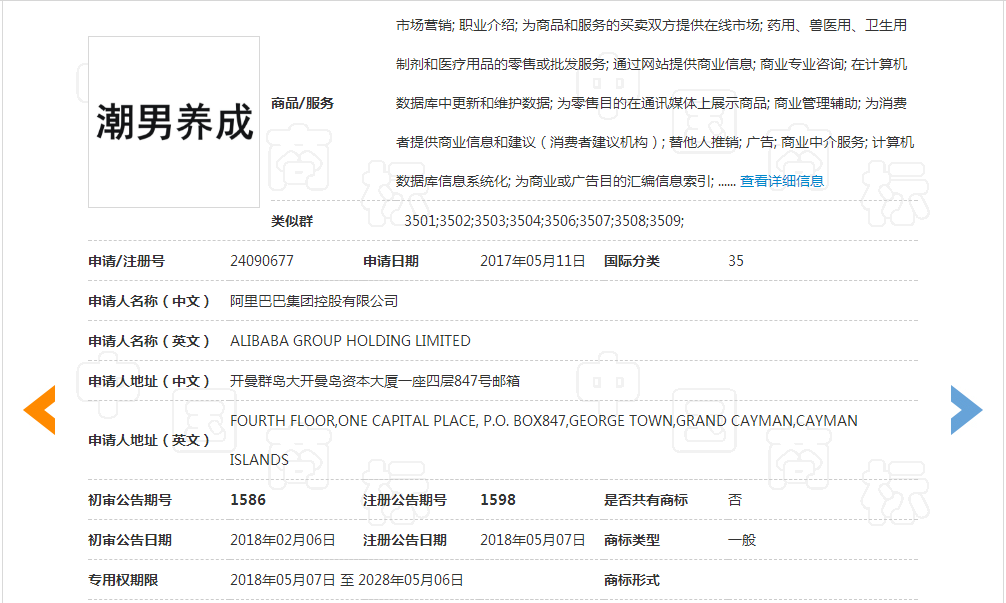Viewport: 1006px width, 603px height.
Task: Click goods text line starting 制剂和医疗用品
Action: tap(651, 65)
